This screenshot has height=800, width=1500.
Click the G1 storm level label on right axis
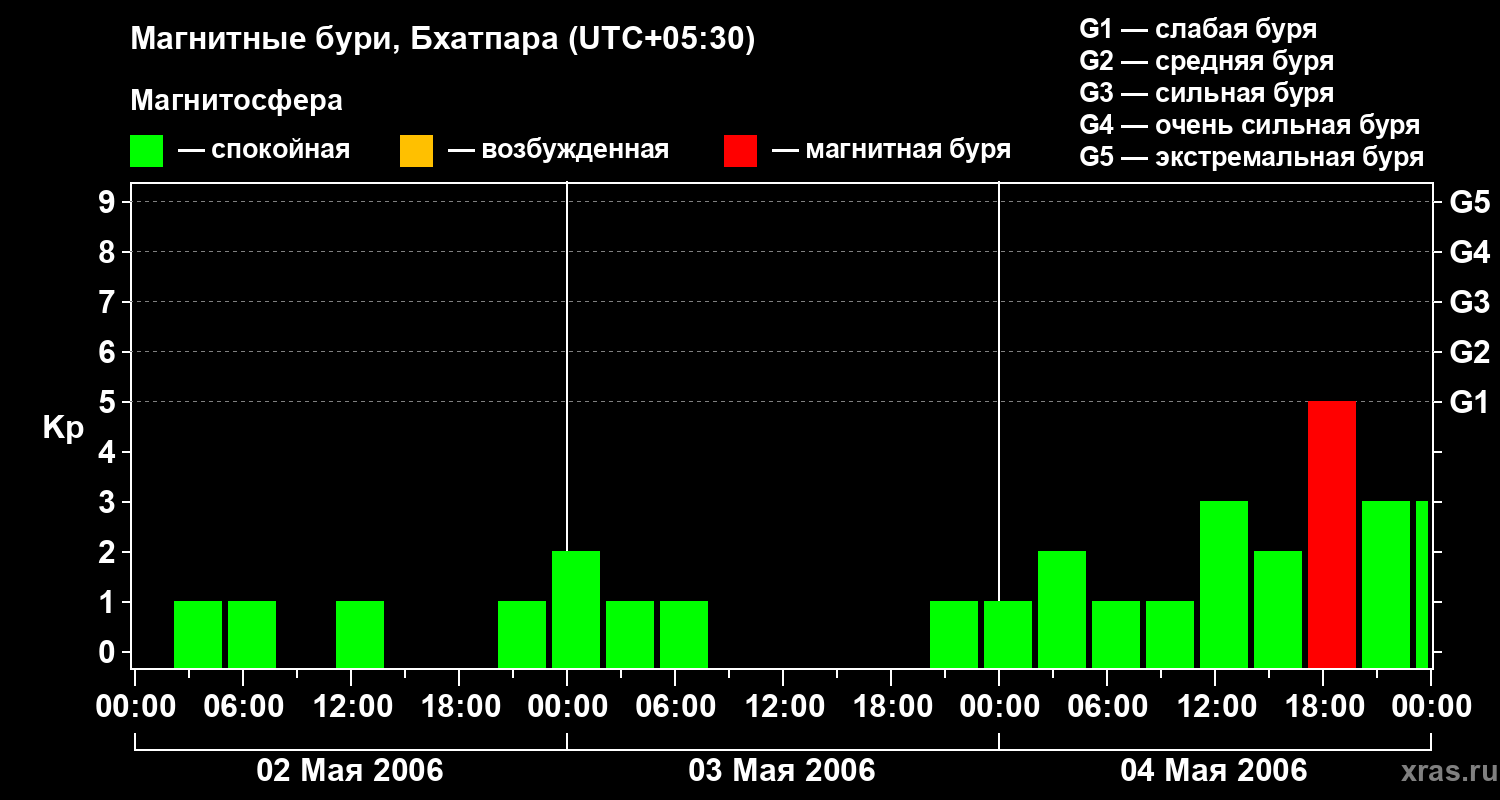1469,402
